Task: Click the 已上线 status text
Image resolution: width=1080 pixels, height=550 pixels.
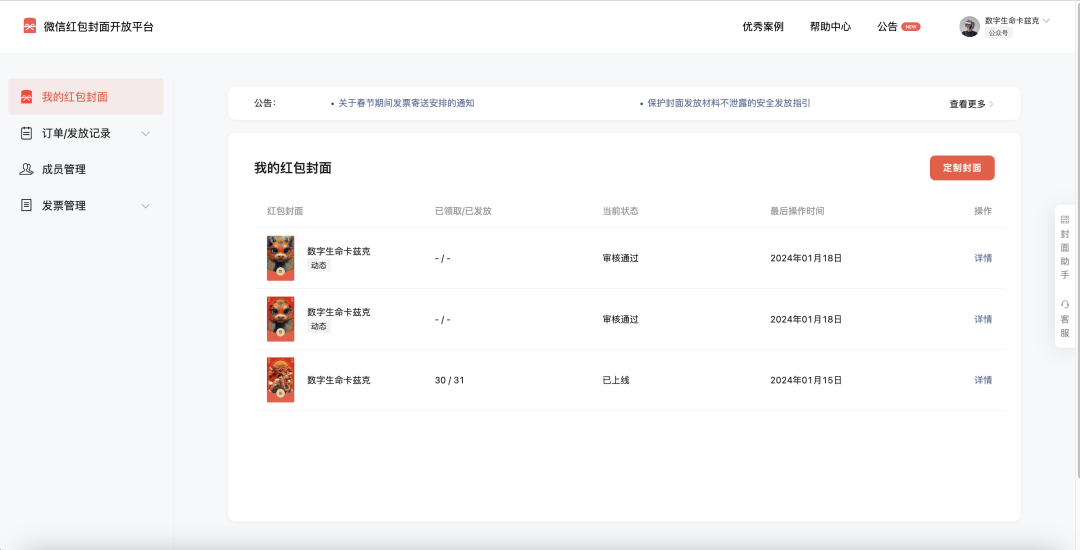Action: tap(616, 380)
